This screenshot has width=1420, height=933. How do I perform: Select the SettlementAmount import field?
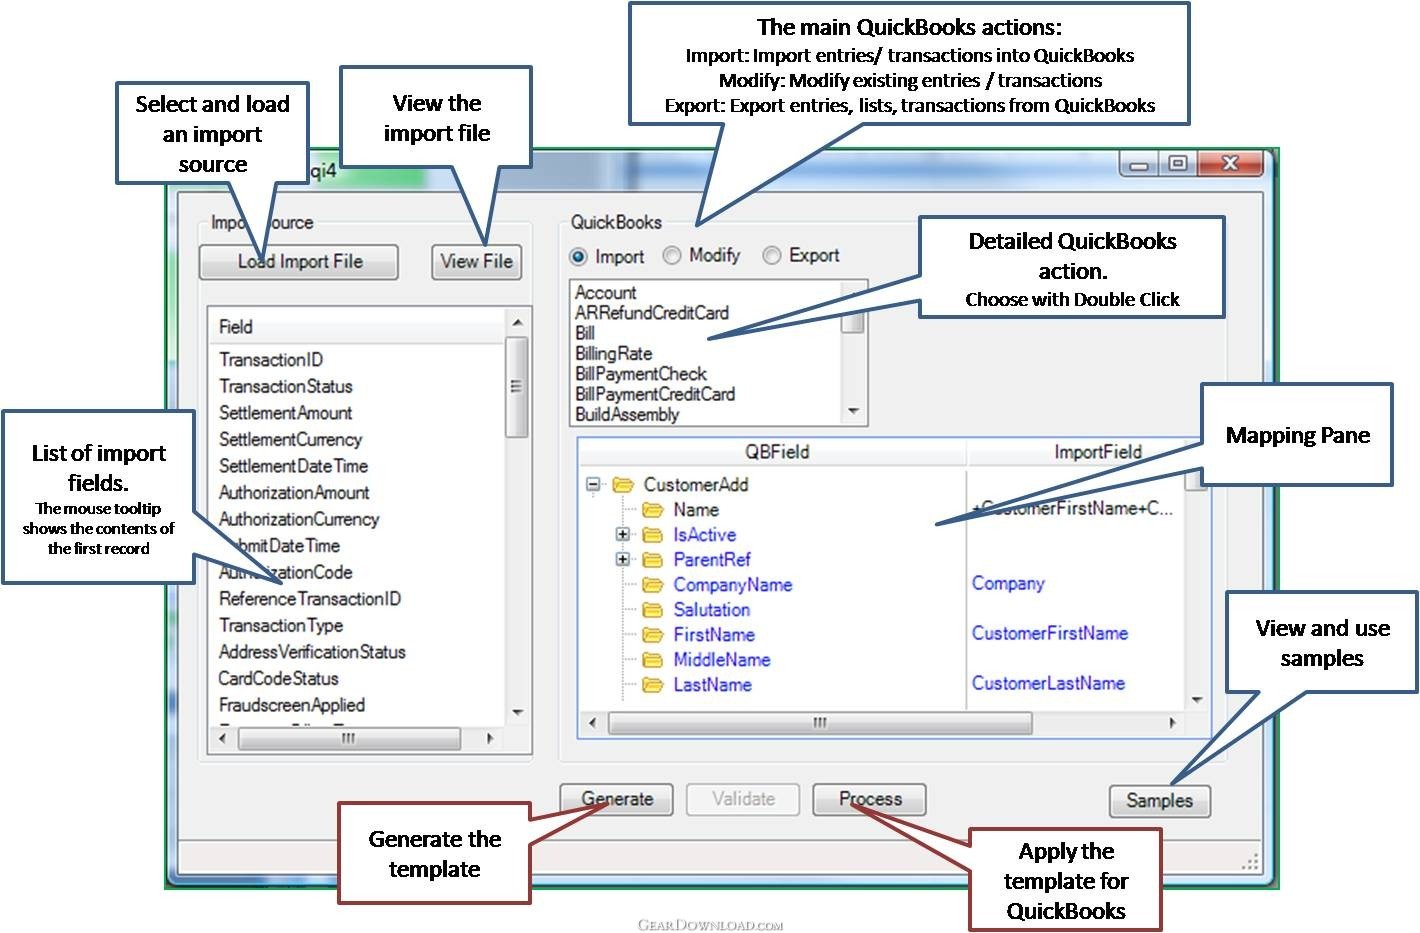(285, 413)
